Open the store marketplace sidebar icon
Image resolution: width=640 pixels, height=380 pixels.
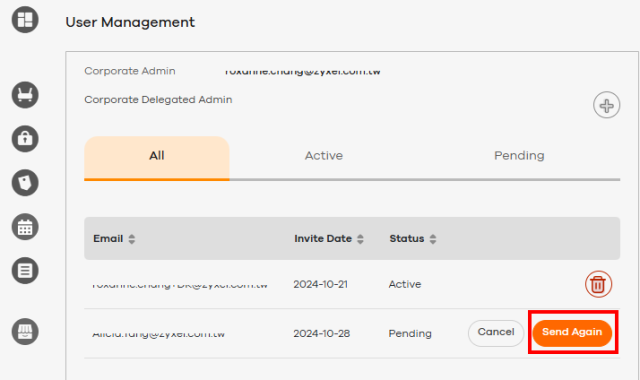click(25, 331)
